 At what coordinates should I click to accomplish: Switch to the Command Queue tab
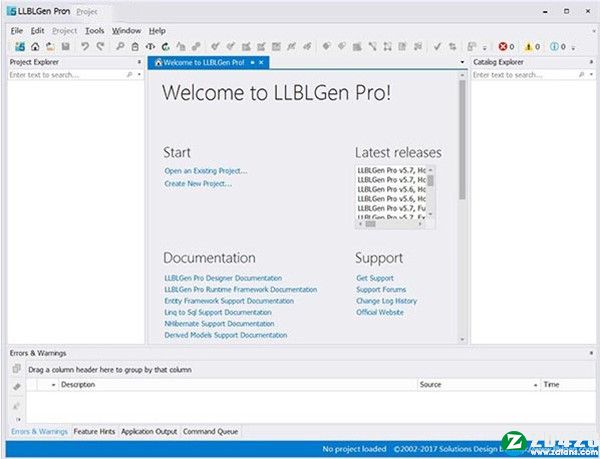[x=210, y=431]
